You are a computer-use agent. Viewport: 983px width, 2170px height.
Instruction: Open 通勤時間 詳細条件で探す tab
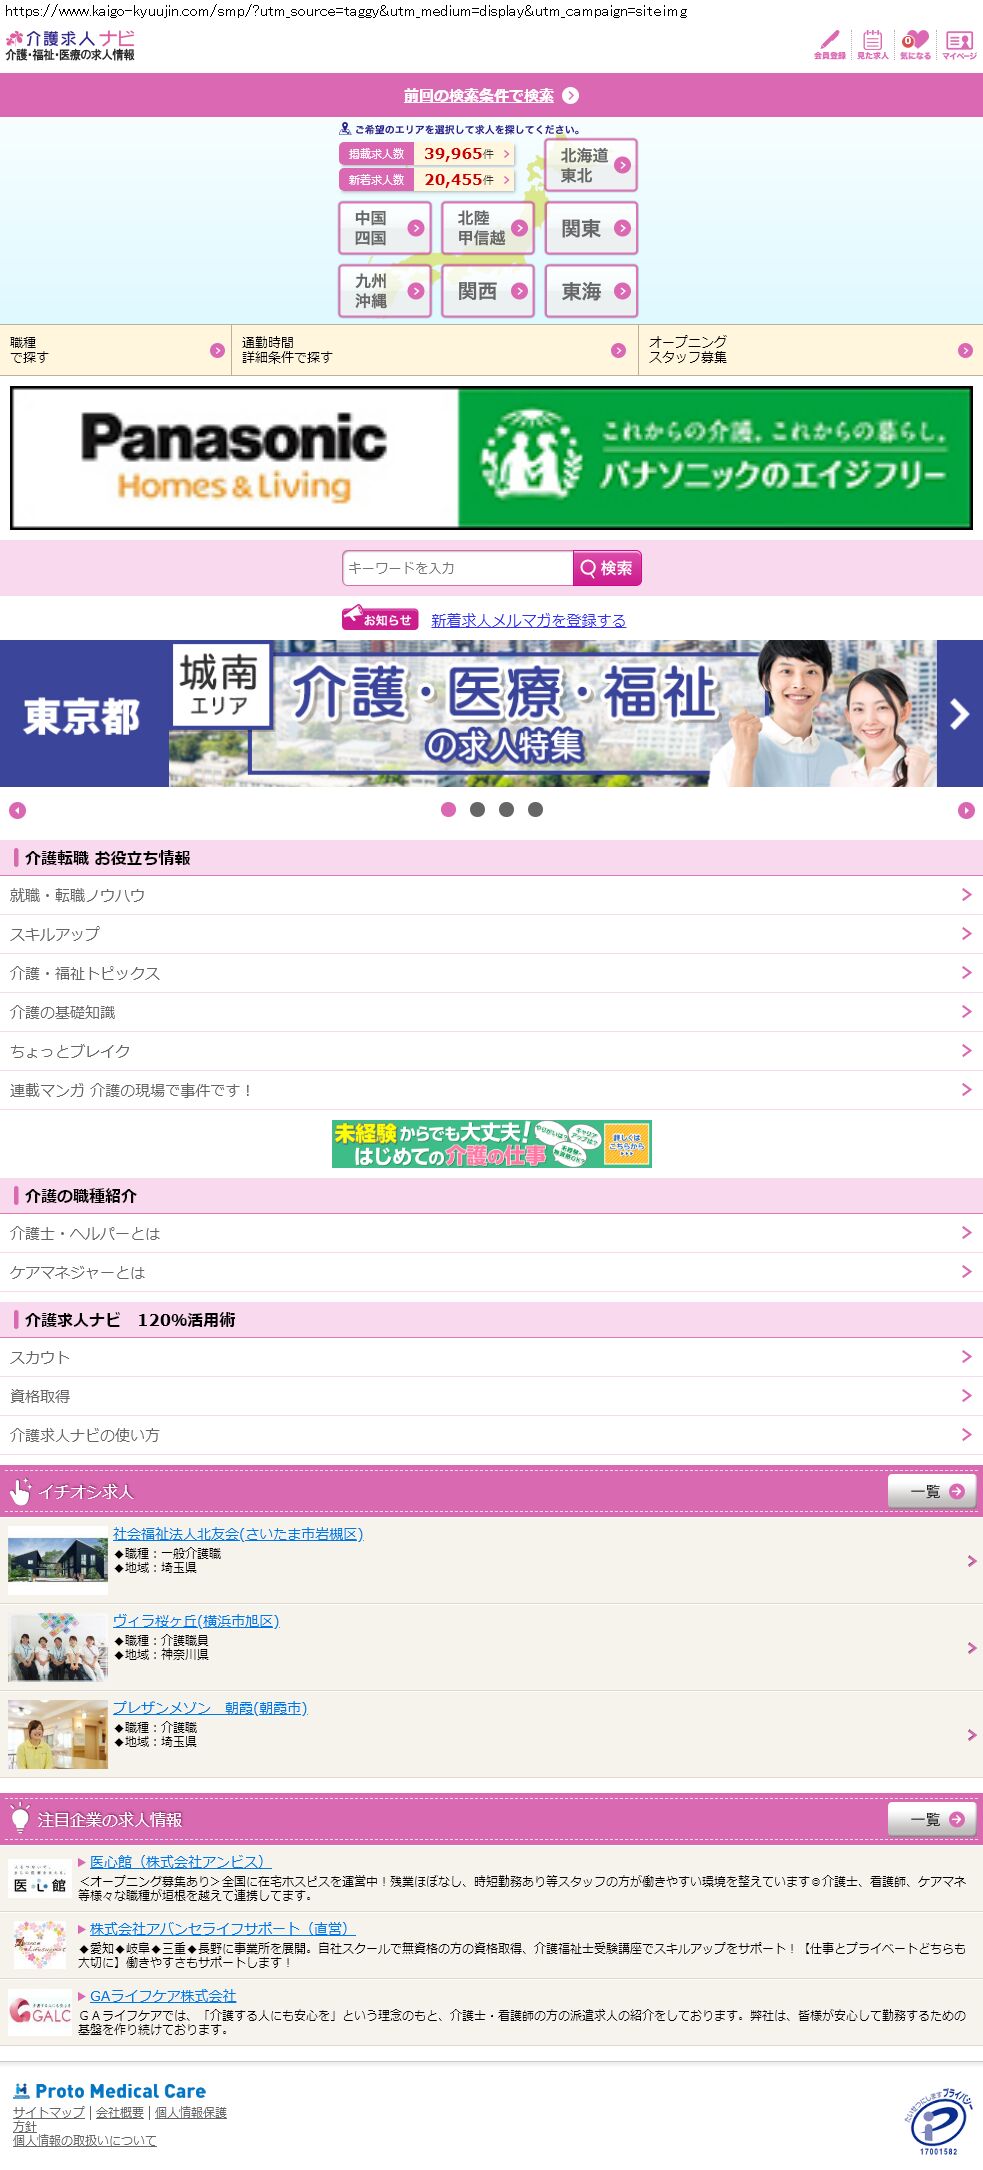point(435,350)
